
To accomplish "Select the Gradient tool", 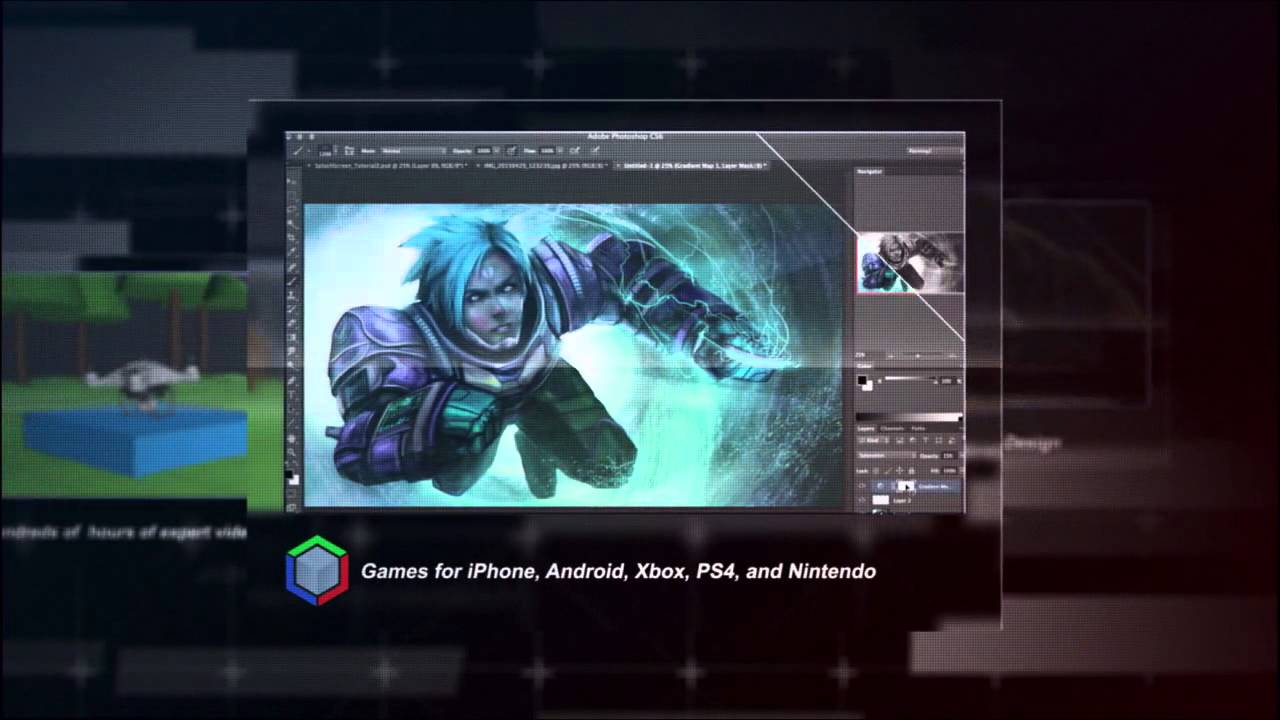I will (291, 337).
